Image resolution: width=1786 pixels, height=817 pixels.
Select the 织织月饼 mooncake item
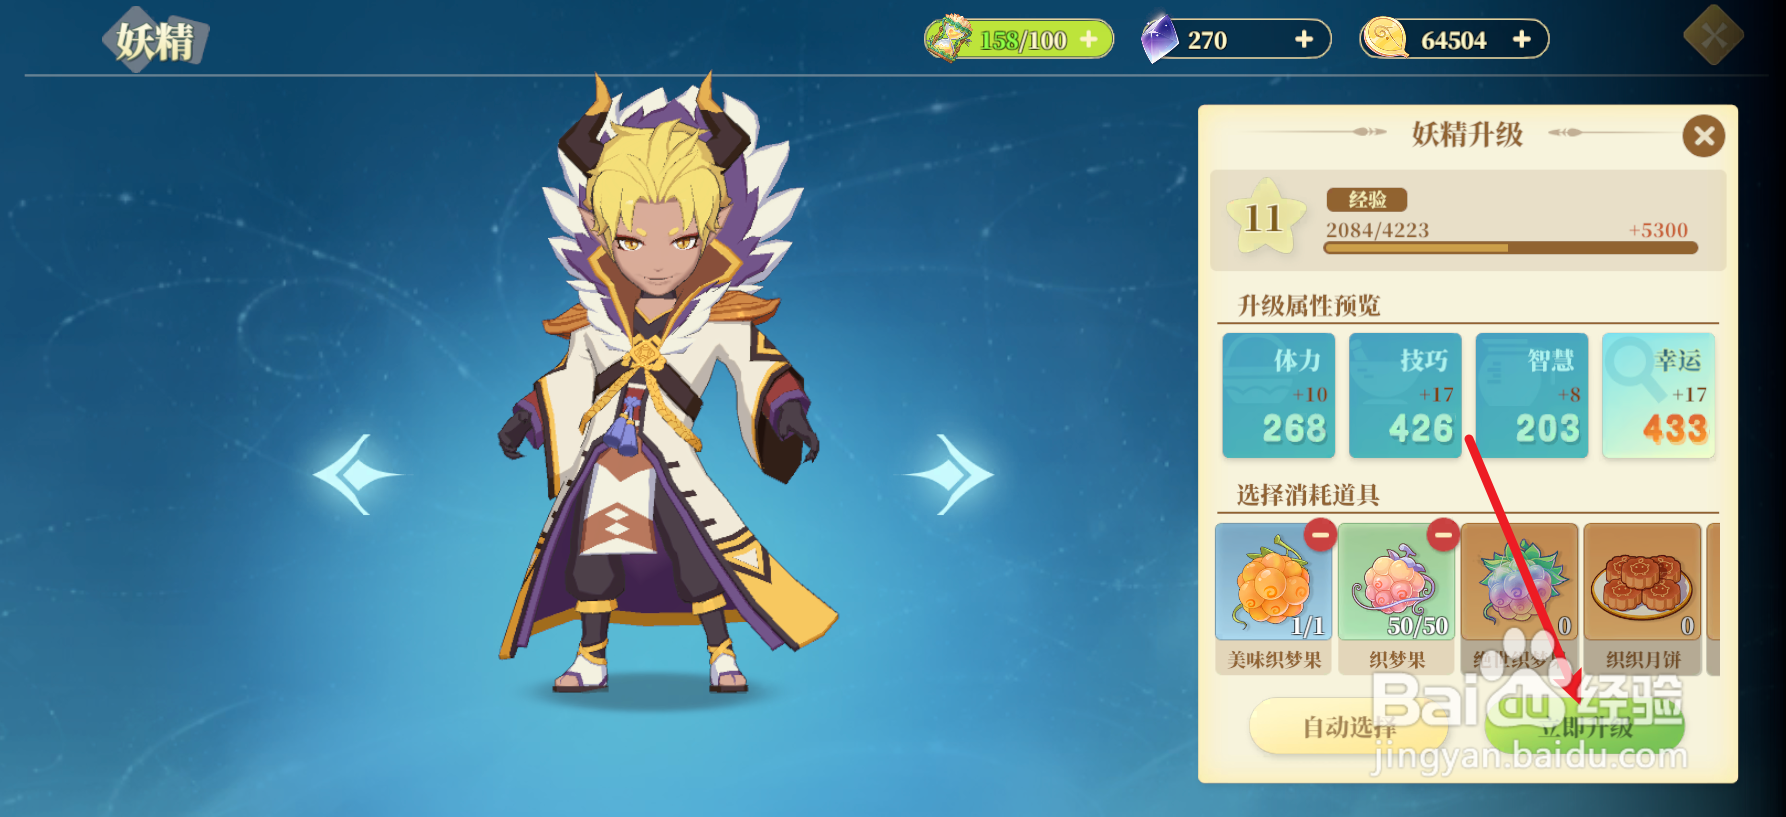pyautogui.click(x=1642, y=582)
